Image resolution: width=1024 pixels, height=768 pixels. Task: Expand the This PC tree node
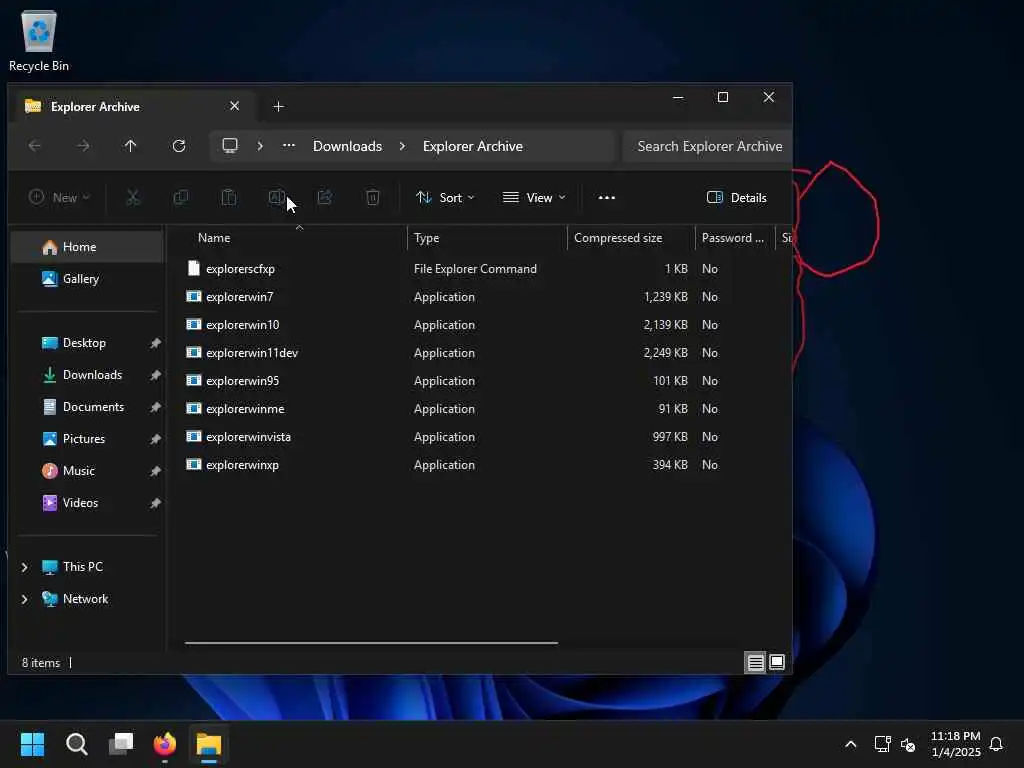[x=24, y=567]
